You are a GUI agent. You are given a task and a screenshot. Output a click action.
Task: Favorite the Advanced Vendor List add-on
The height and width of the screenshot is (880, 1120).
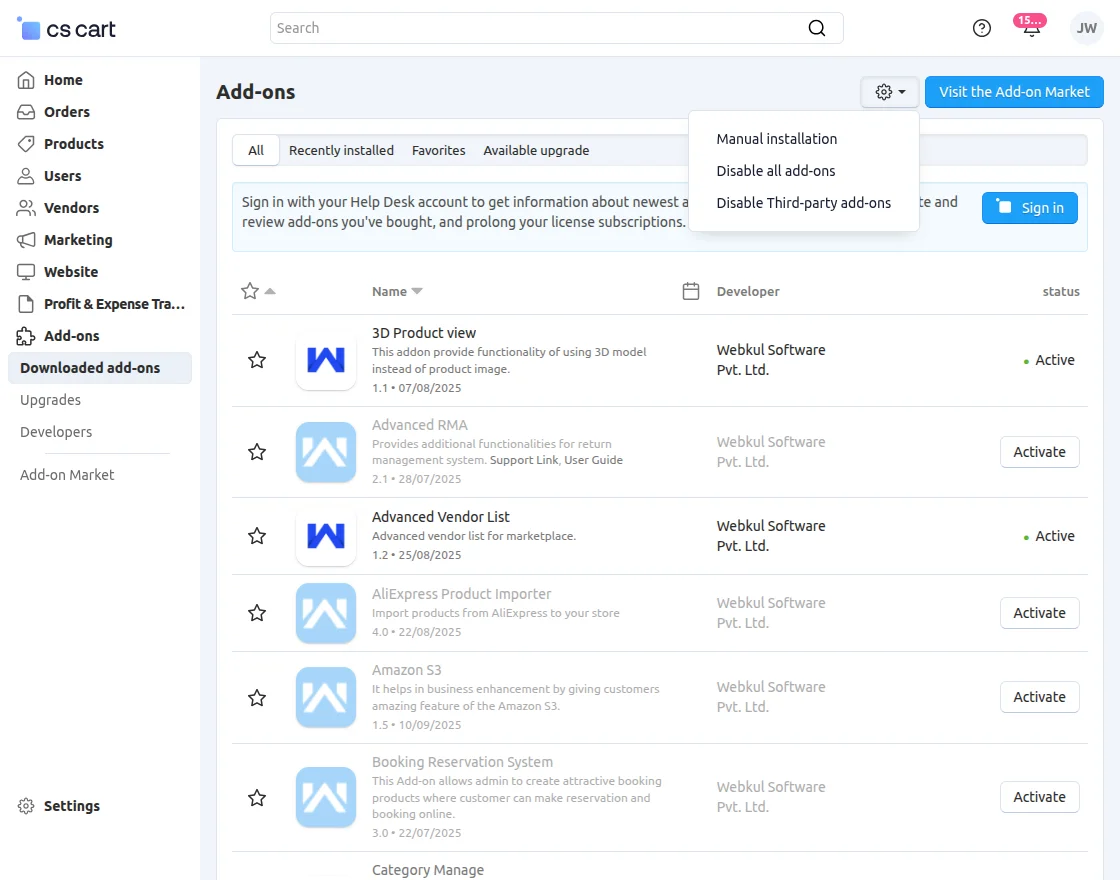coord(257,536)
